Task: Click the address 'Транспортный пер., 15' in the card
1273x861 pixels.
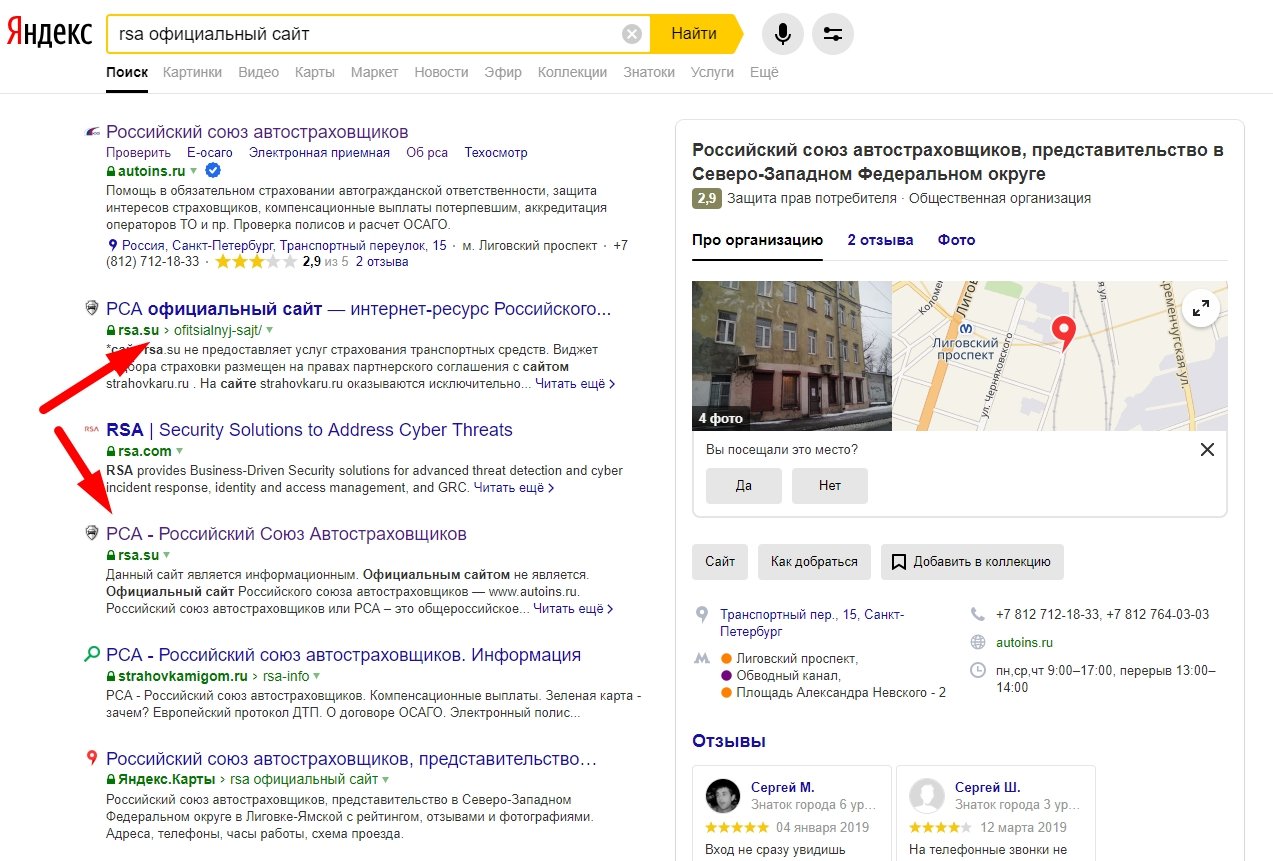Action: click(812, 623)
